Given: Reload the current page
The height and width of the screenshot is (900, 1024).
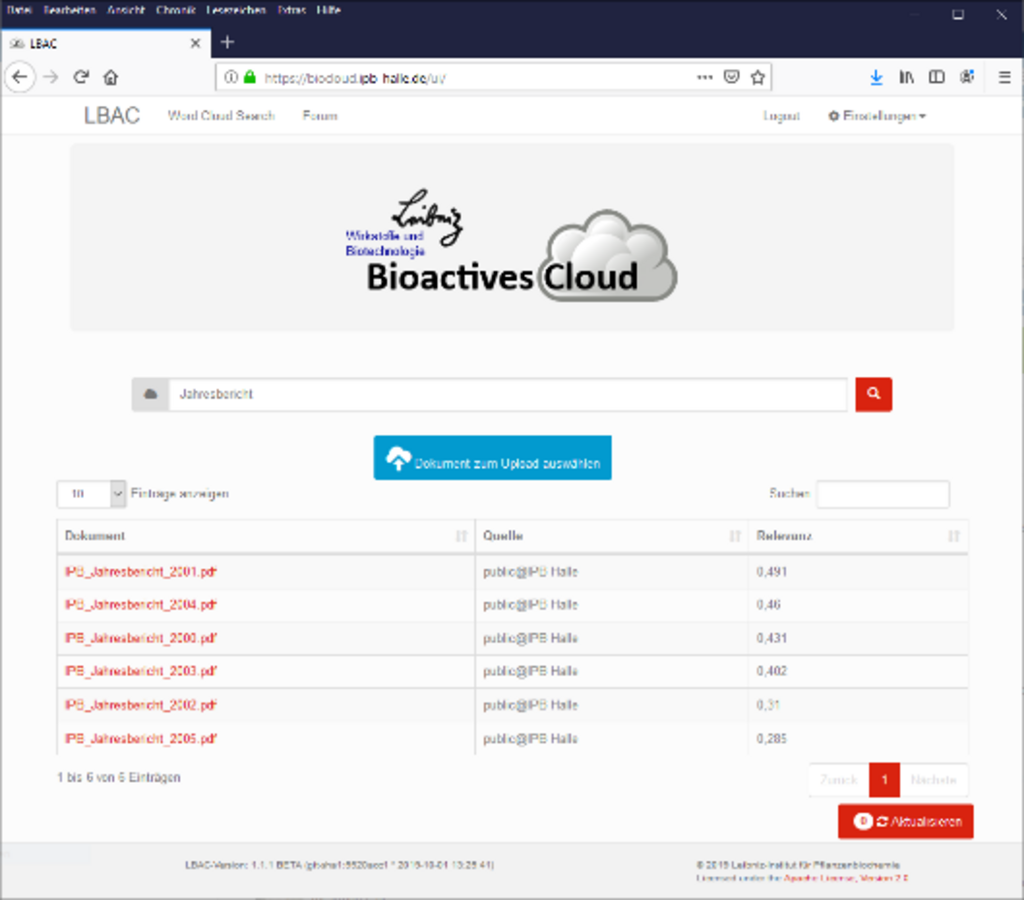Looking at the screenshot, I should click(x=81, y=77).
